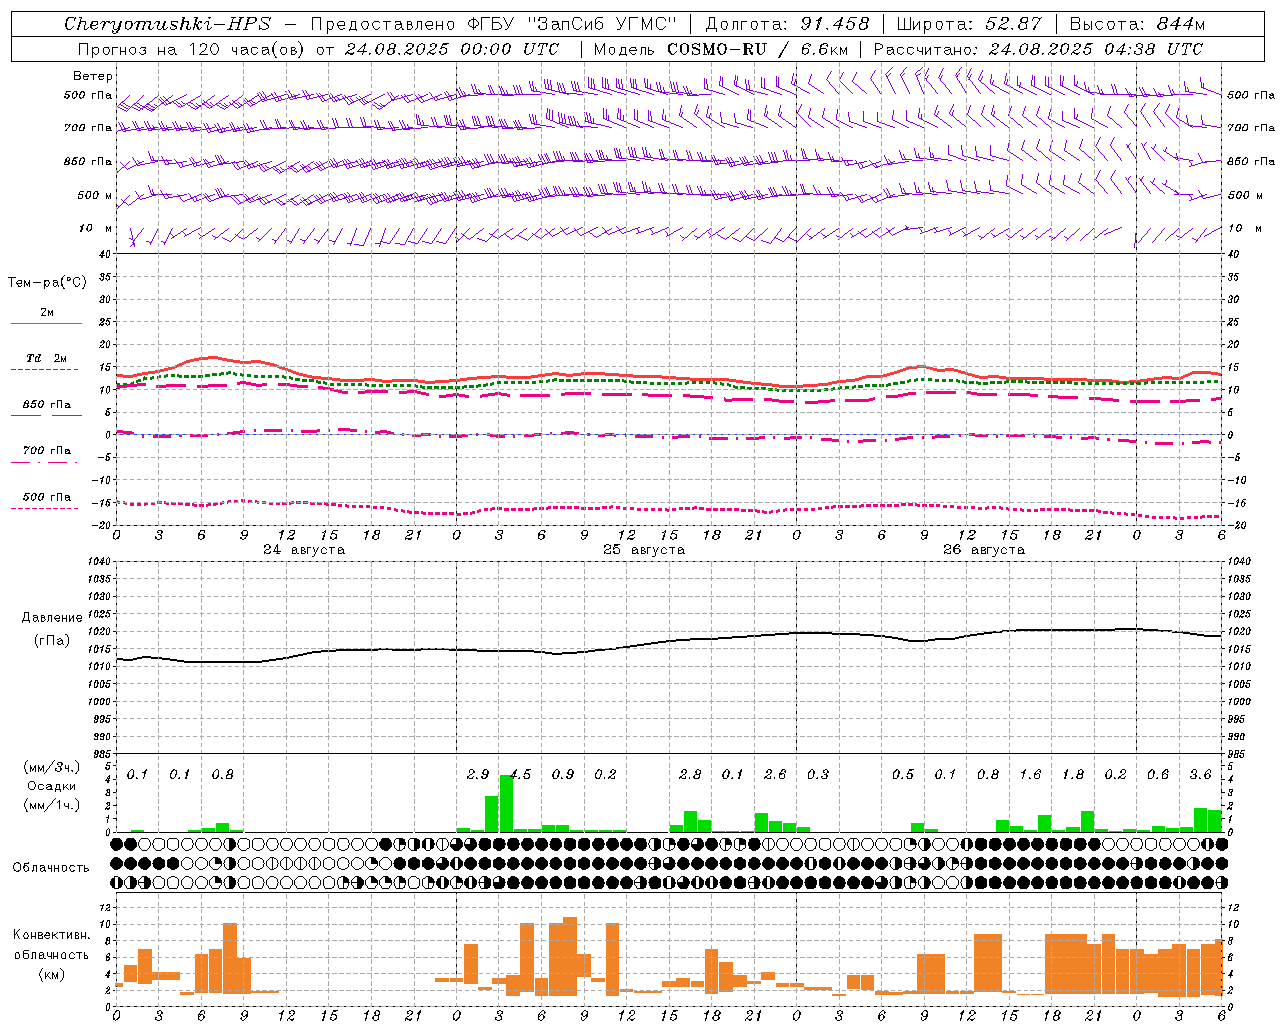Click the 0.5 precipitation value

point(903,775)
